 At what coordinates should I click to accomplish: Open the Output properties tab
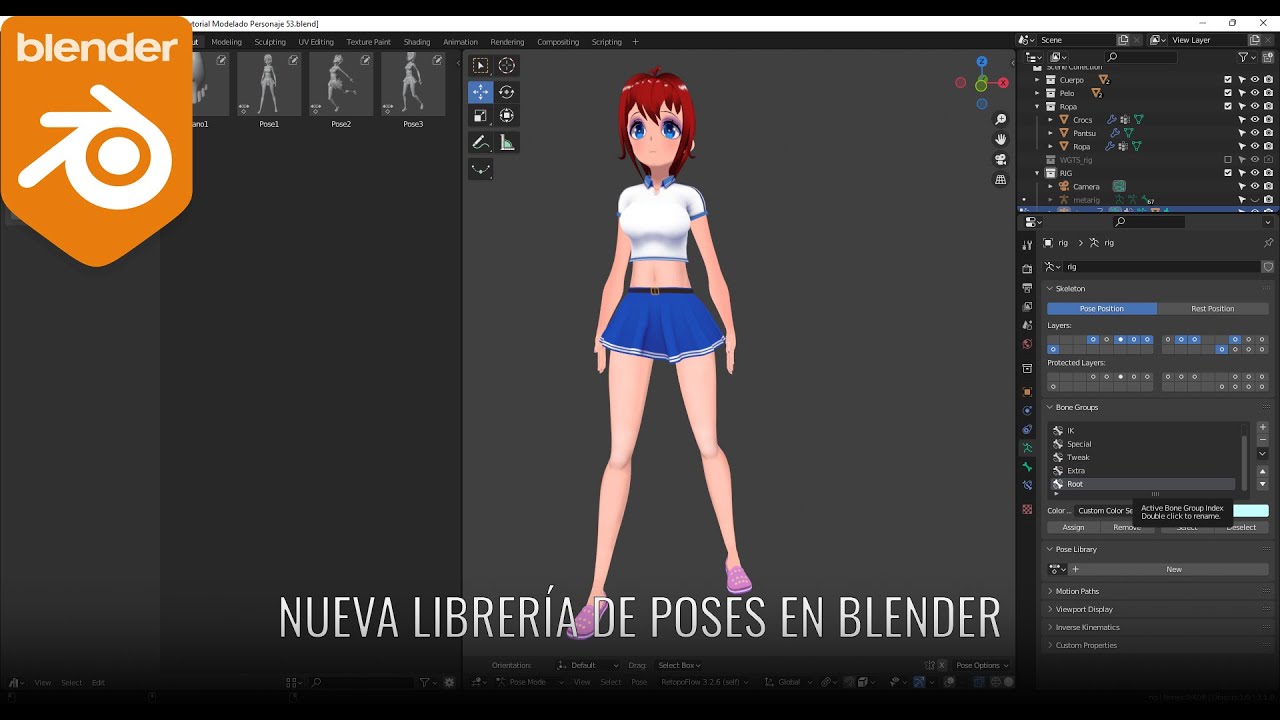pyautogui.click(x=1027, y=288)
